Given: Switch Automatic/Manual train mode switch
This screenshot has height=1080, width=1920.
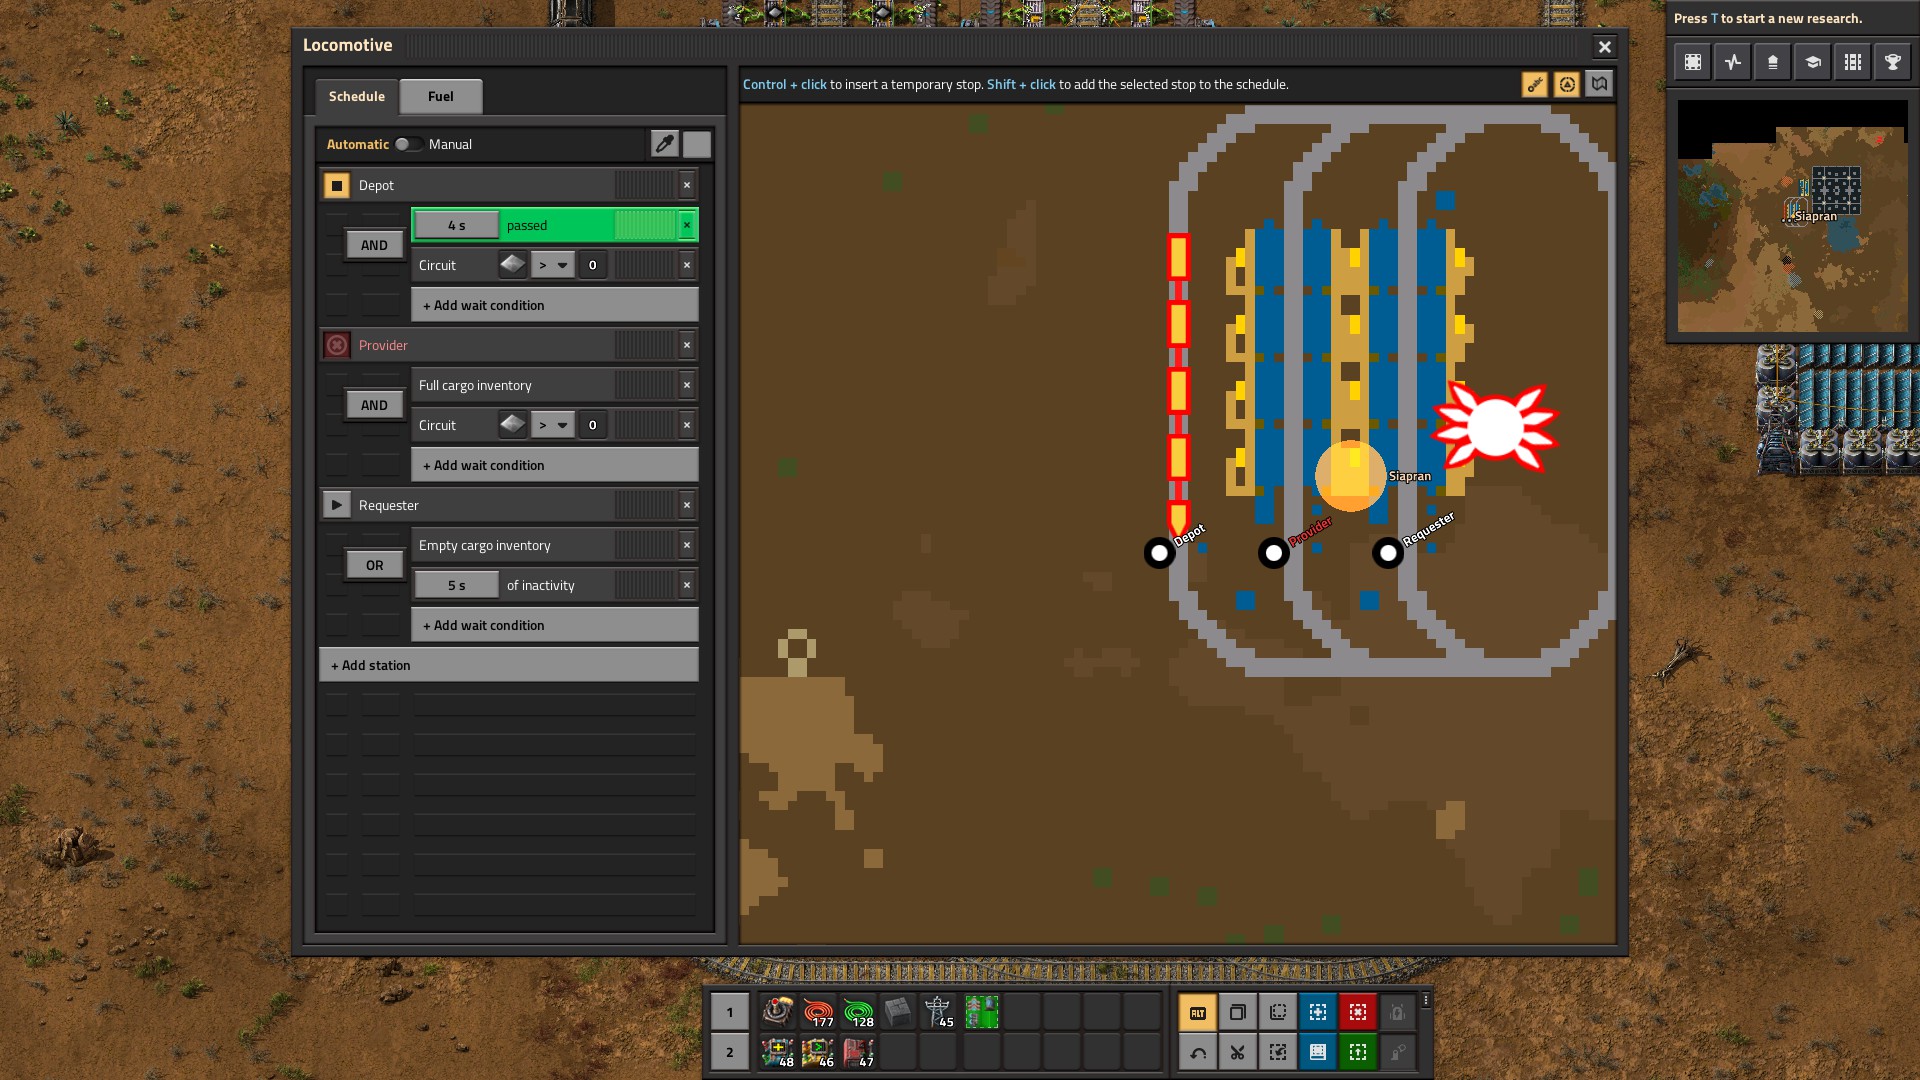Looking at the screenshot, I should (x=407, y=144).
